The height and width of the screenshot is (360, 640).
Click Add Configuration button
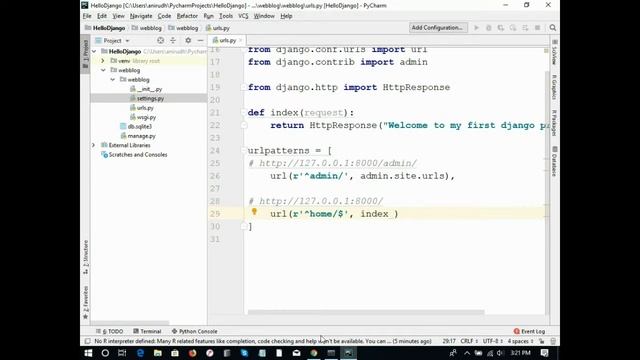438,28
